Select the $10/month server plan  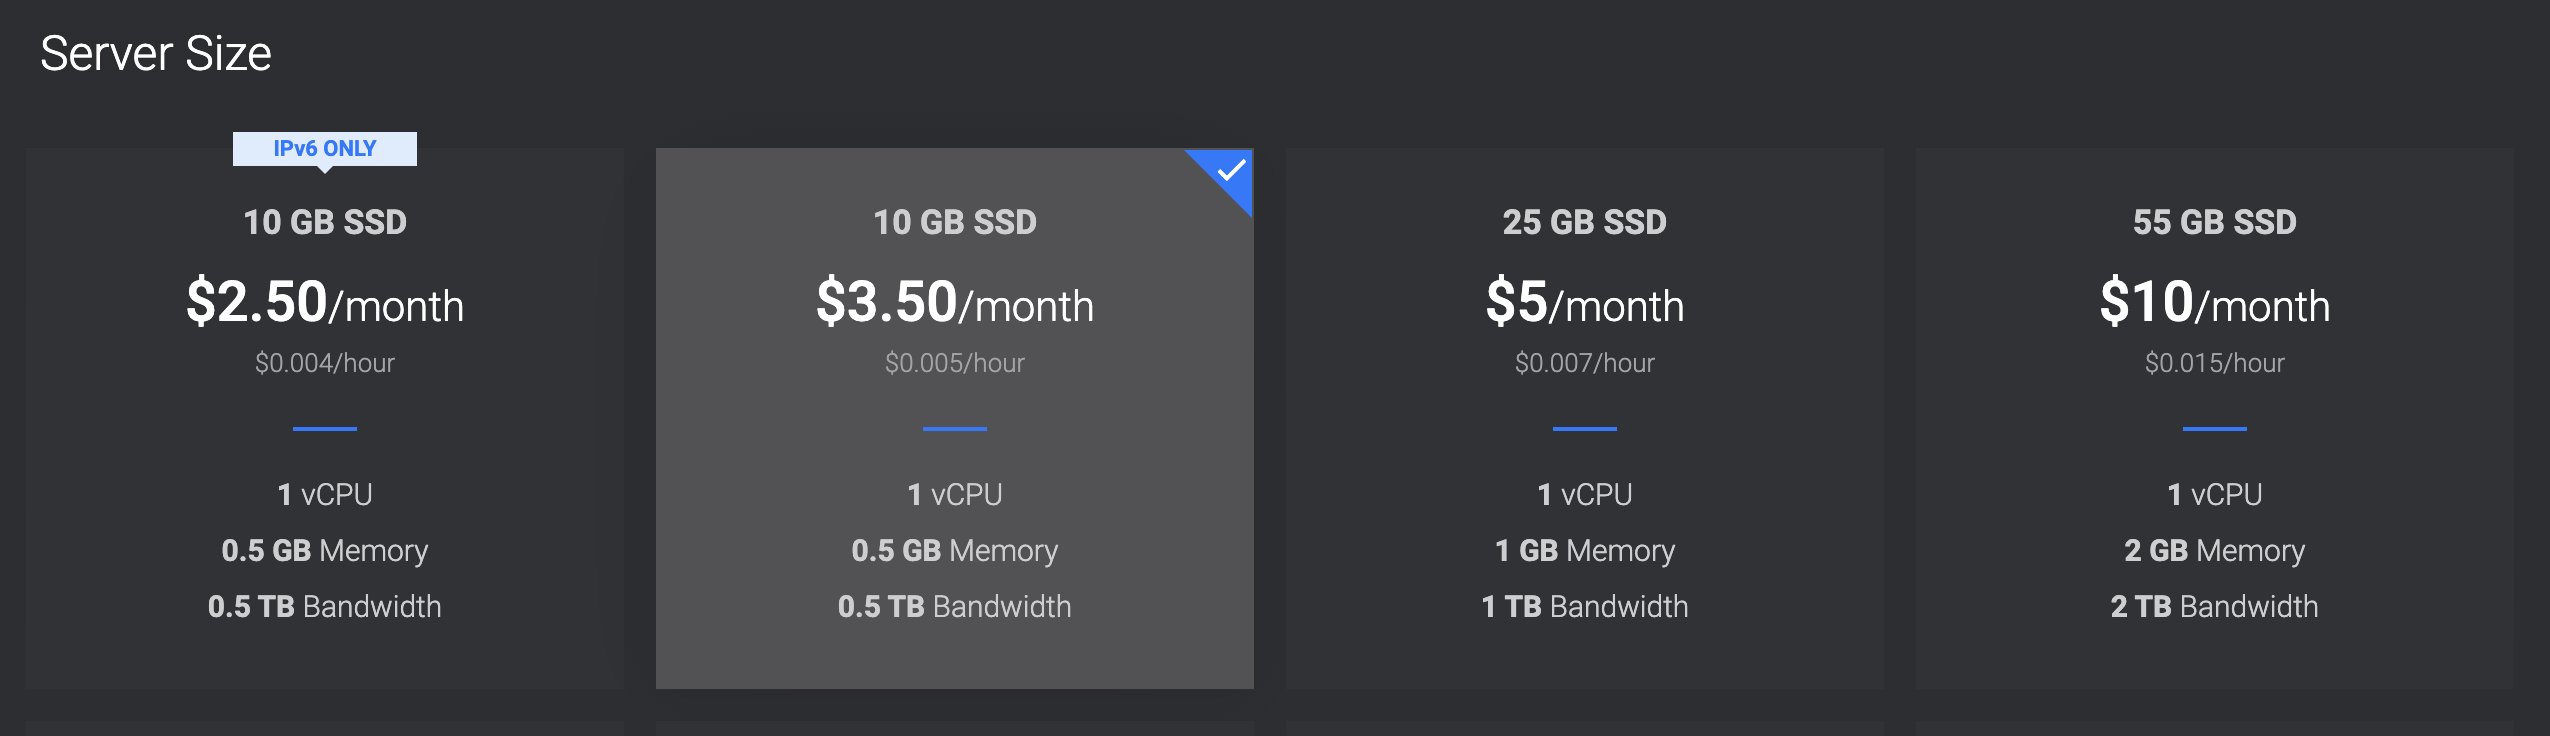(2214, 420)
